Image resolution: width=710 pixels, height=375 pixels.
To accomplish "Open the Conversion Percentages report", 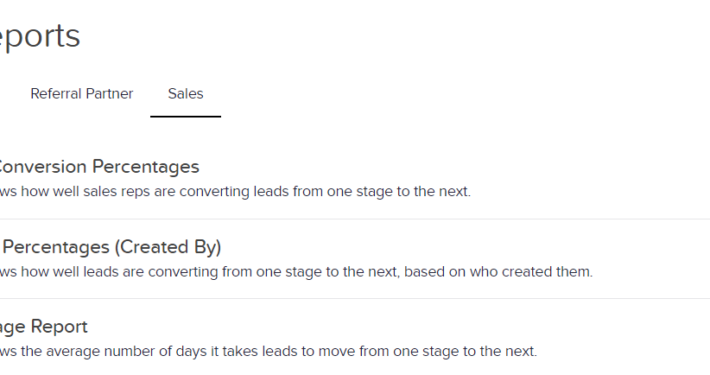I will click(x=100, y=167).
